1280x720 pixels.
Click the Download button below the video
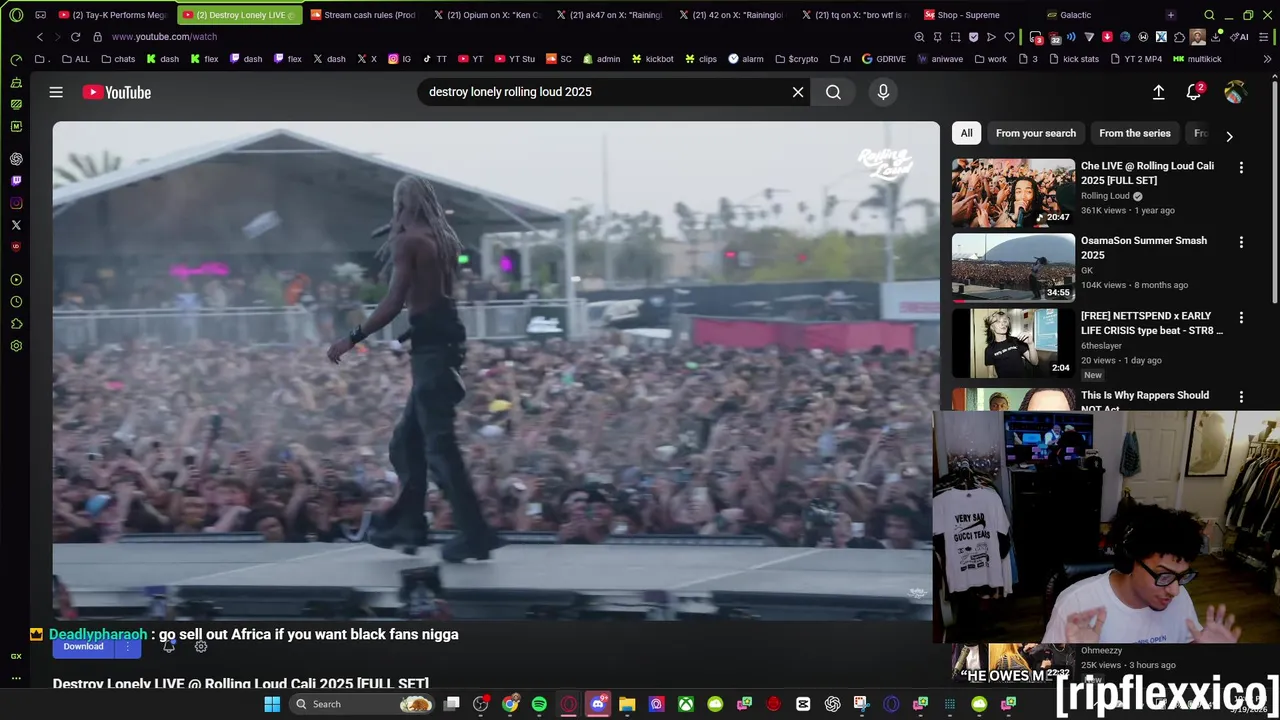tap(83, 647)
